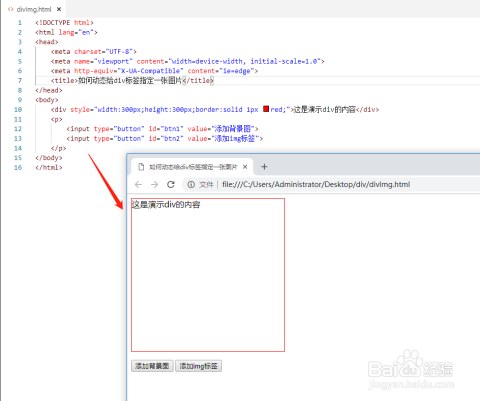This screenshot has height=401, width=480.
Task: Click the HTML file icon on editor tab
Action: (x=10, y=9)
